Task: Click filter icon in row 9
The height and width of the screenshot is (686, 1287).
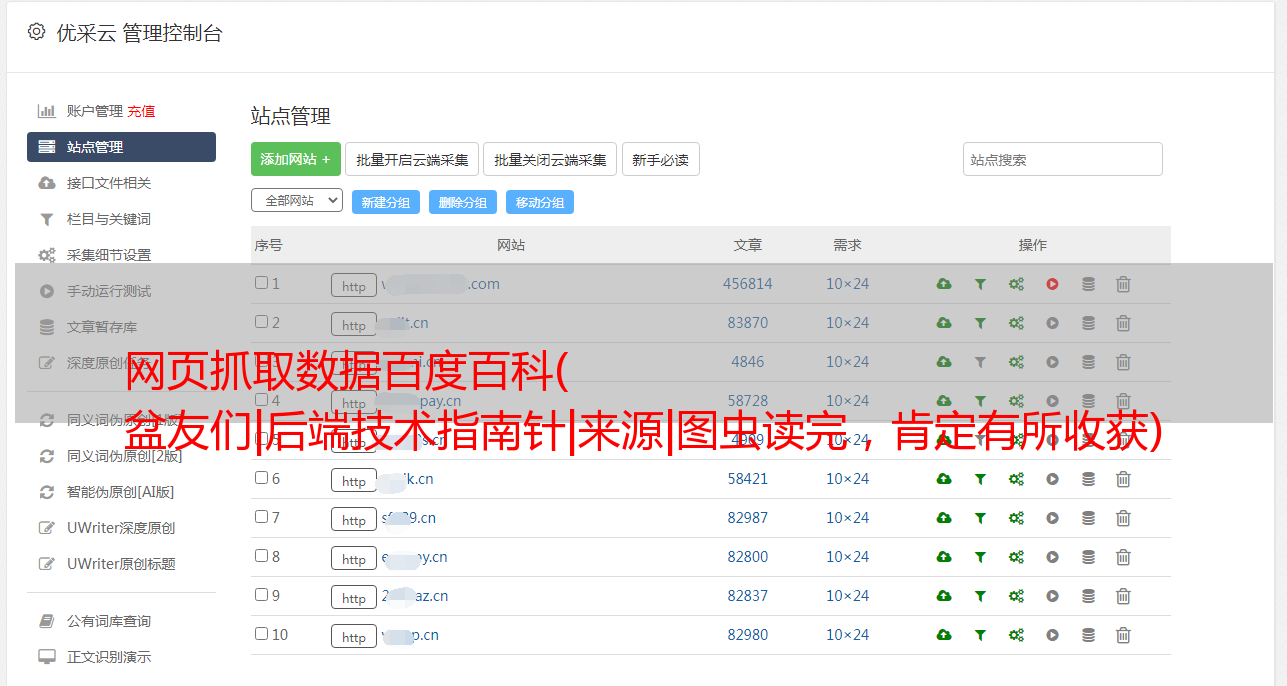Action: click(x=980, y=596)
